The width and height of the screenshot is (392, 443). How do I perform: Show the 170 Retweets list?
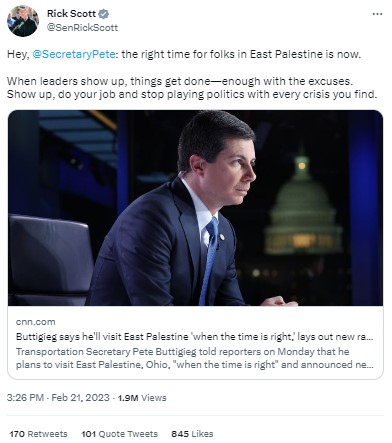coord(38,434)
